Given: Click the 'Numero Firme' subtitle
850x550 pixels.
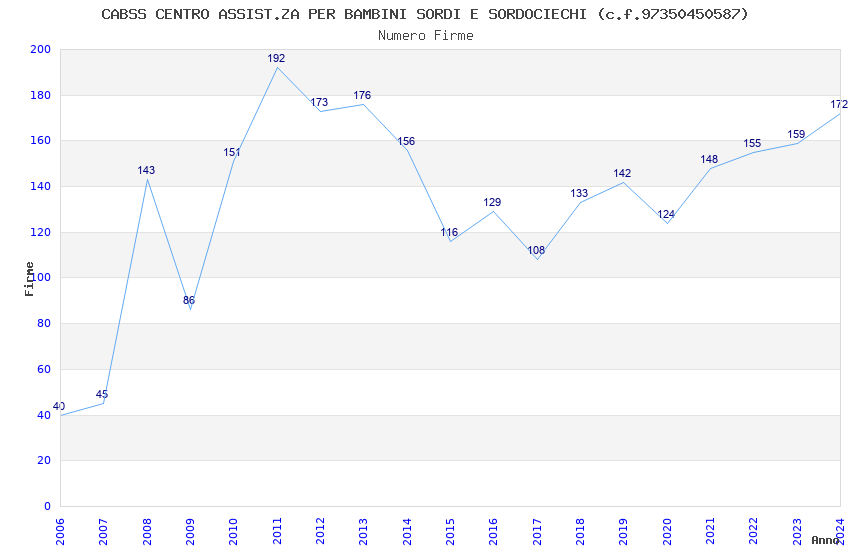Looking at the screenshot, I should (426, 36).
